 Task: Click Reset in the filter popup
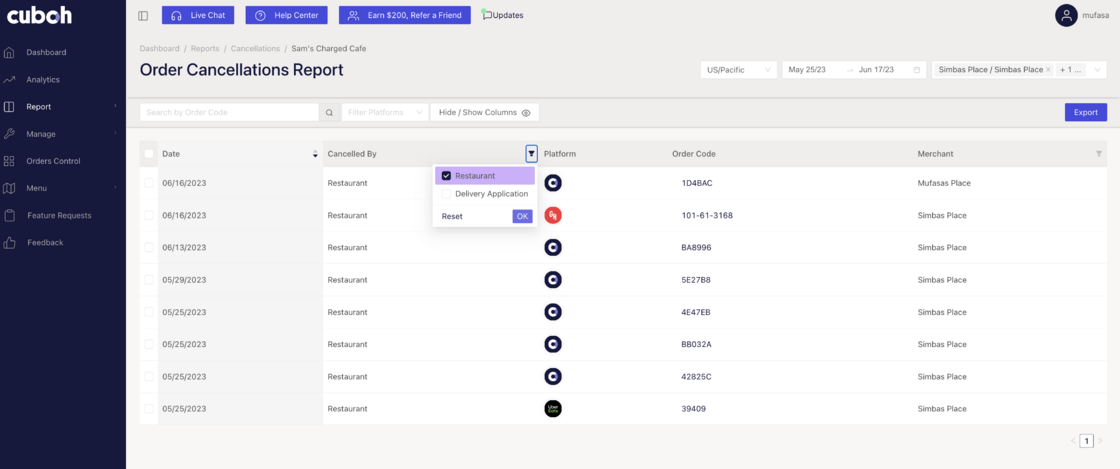[452, 216]
